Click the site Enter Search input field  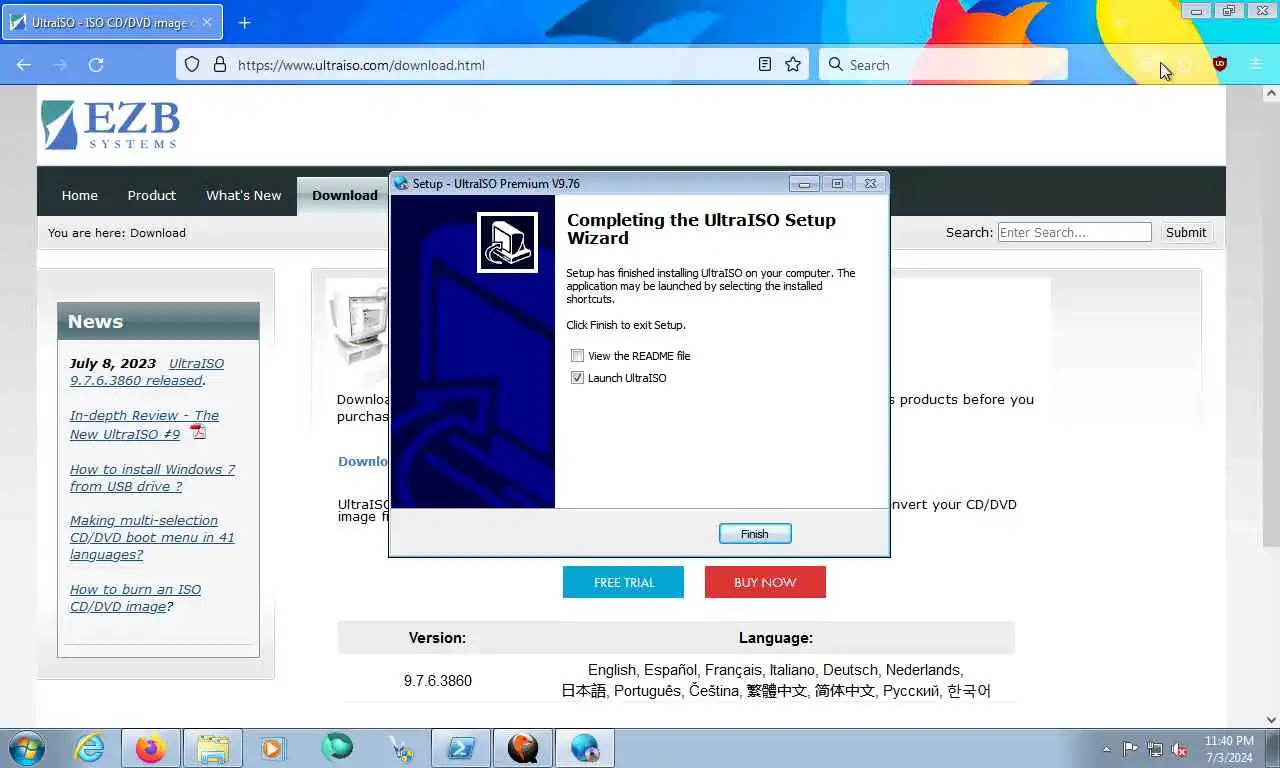pos(1075,232)
